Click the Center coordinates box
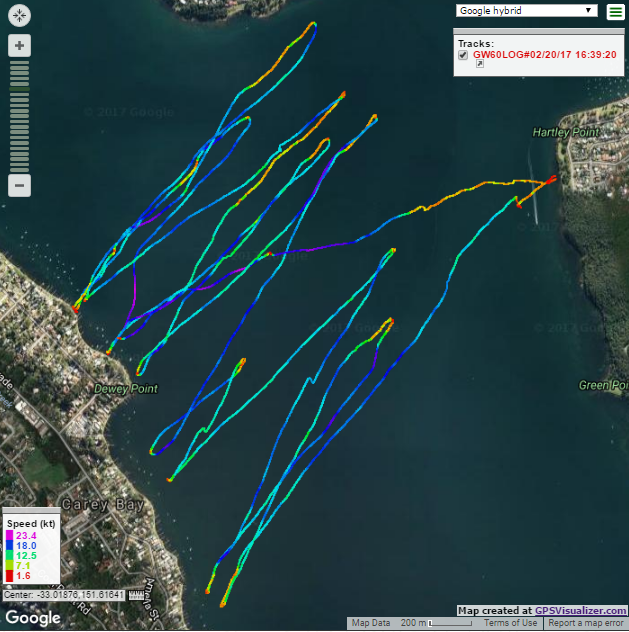Viewport: 629px width, 632px height. click(x=64, y=595)
